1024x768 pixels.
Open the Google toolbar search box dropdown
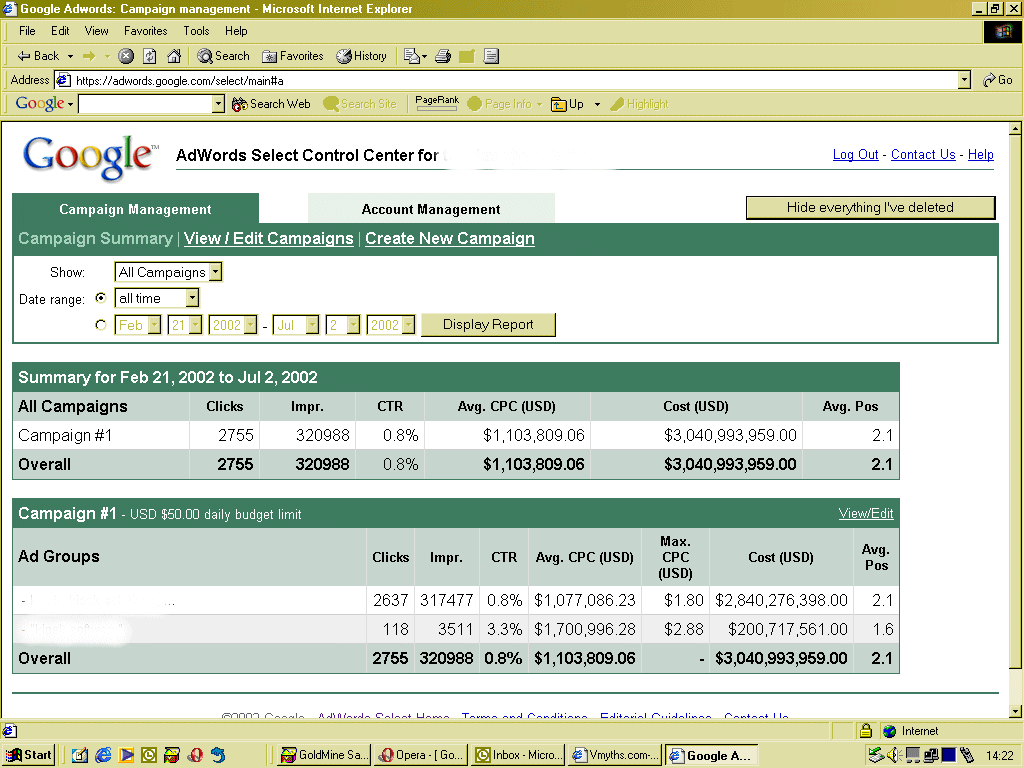[x=218, y=104]
